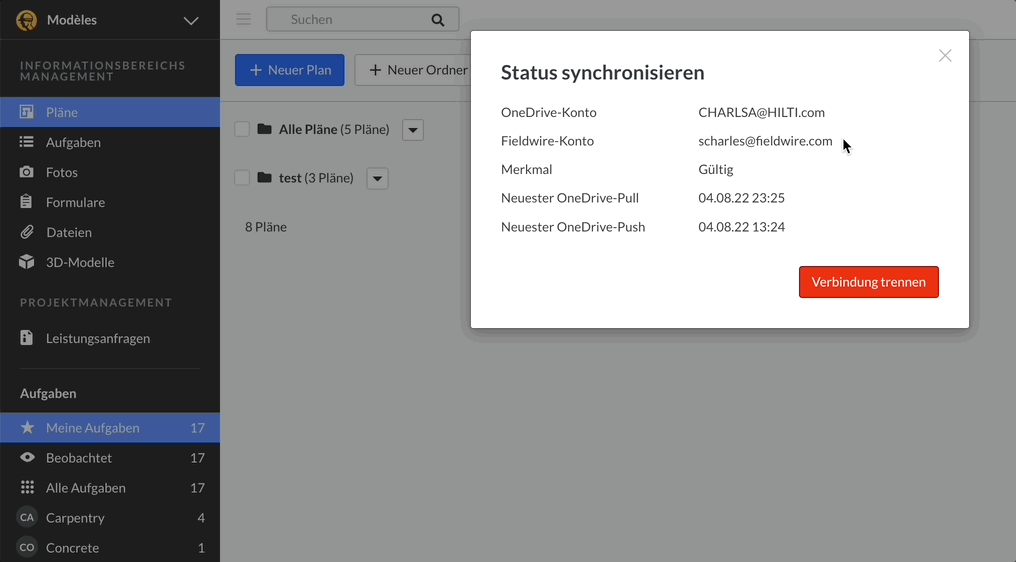
Task: Tick the Alle Pläne folder checkbox
Action: [242, 129]
